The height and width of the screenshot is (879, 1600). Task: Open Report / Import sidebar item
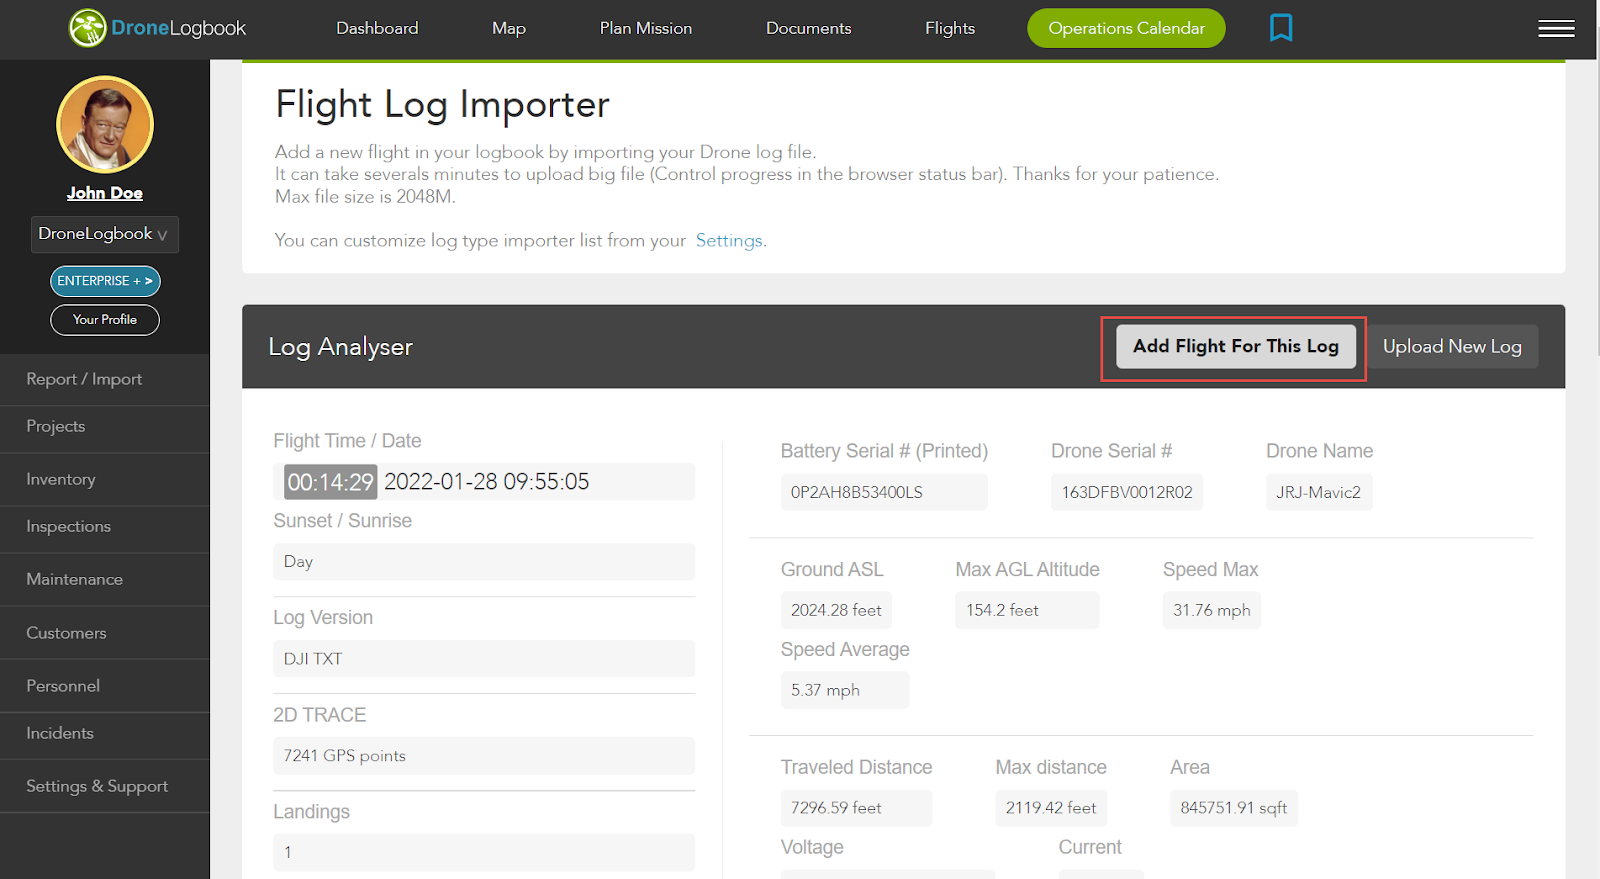[x=105, y=379]
